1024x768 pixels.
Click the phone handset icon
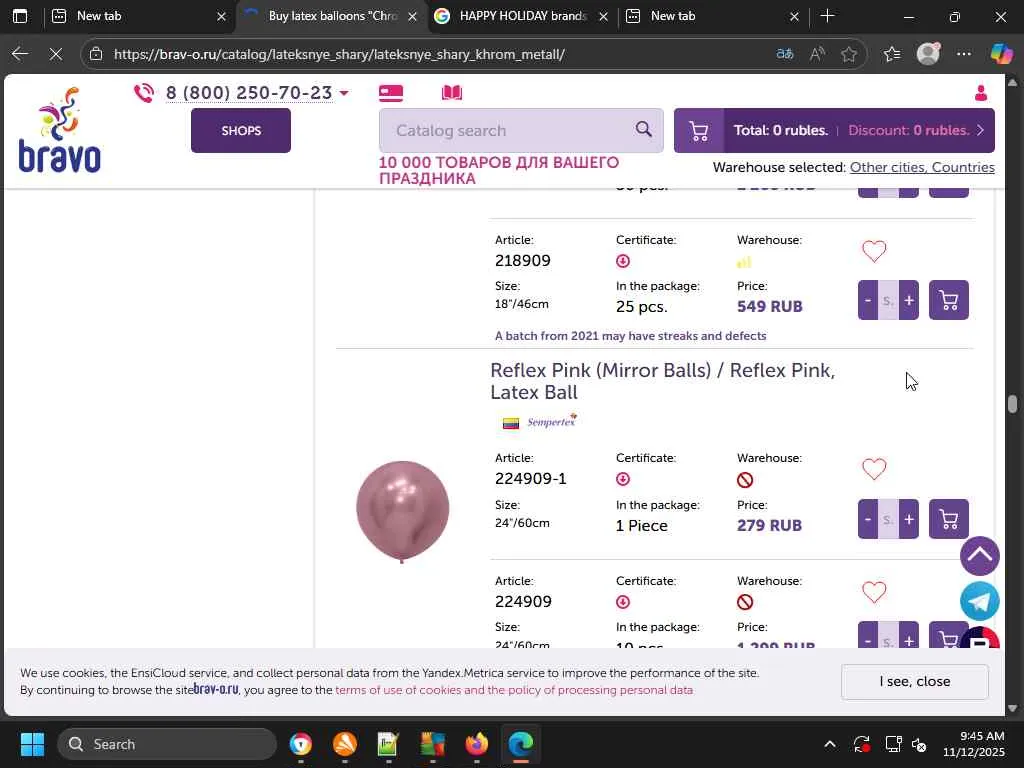coord(144,93)
